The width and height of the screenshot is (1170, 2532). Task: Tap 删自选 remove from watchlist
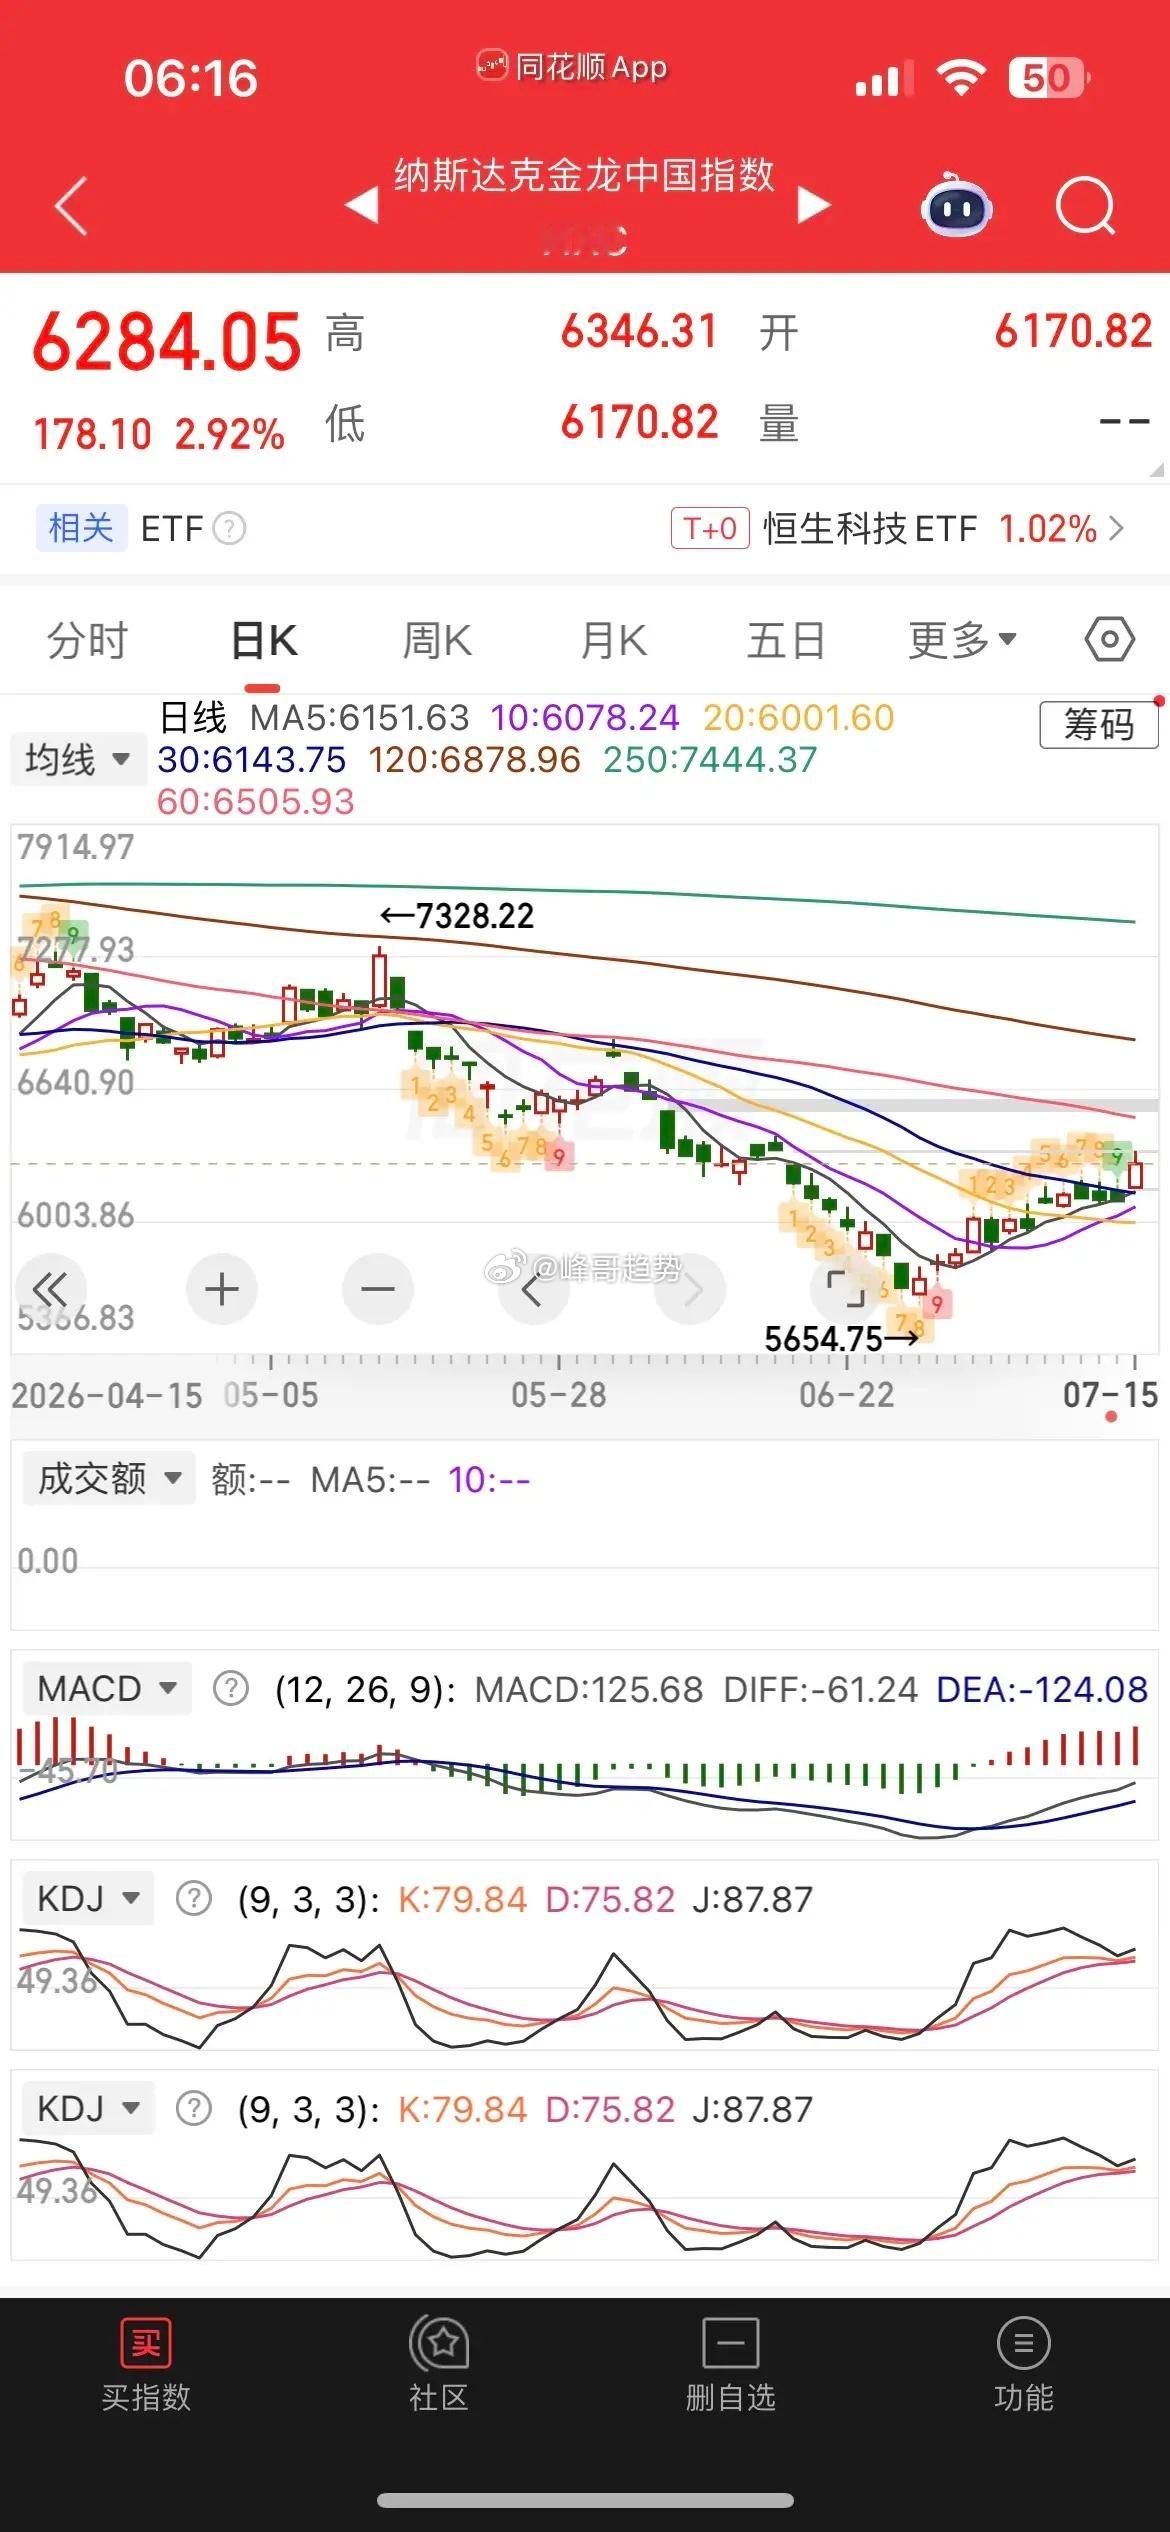coord(731,2366)
